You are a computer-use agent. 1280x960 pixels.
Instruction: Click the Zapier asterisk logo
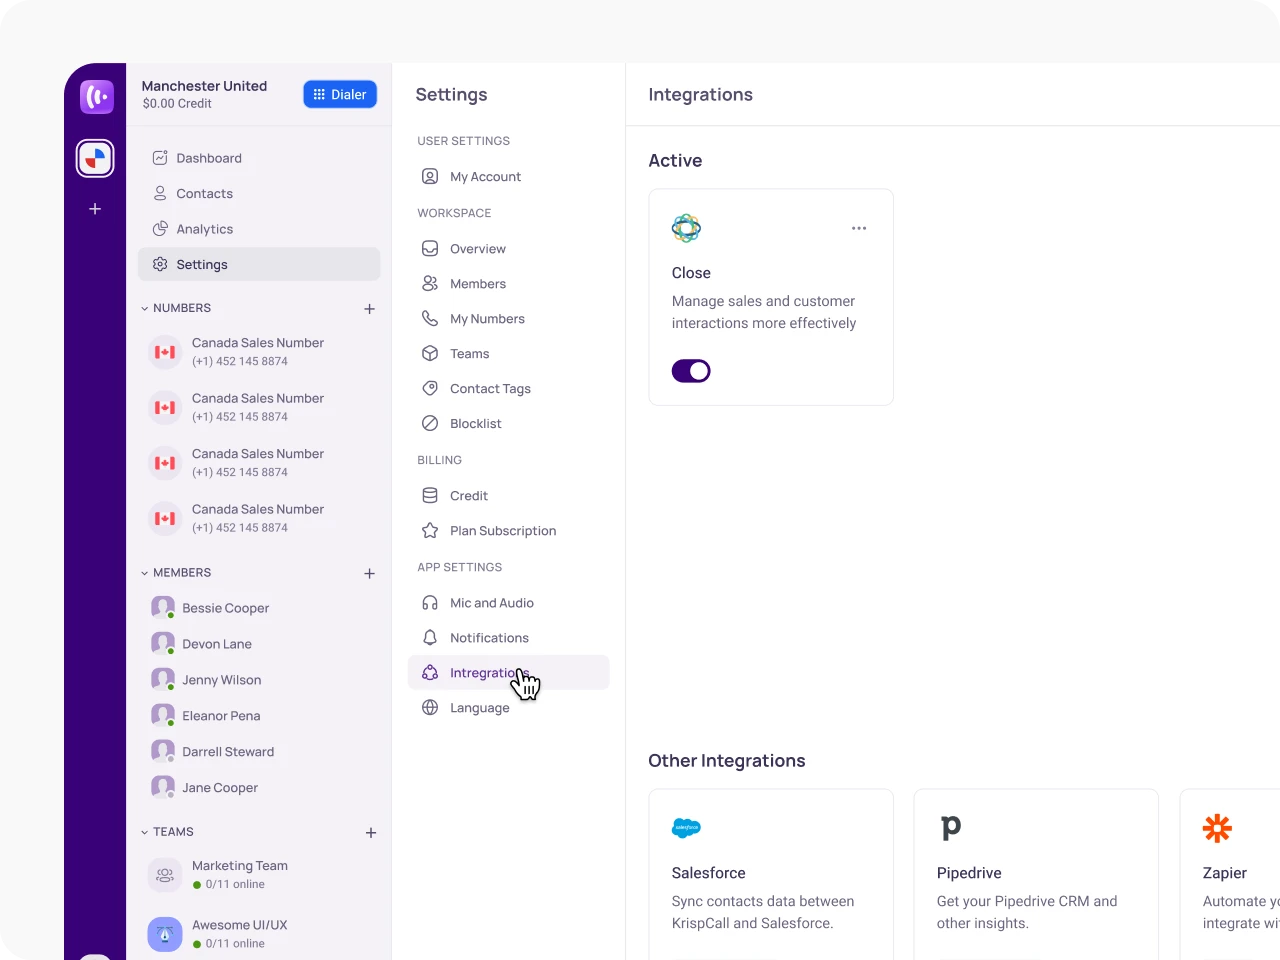point(1217,828)
